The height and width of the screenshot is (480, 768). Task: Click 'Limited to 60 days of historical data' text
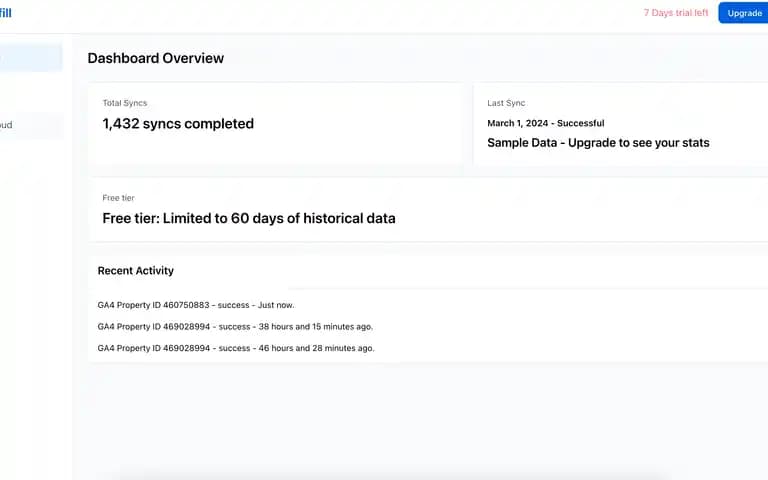click(279, 218)
